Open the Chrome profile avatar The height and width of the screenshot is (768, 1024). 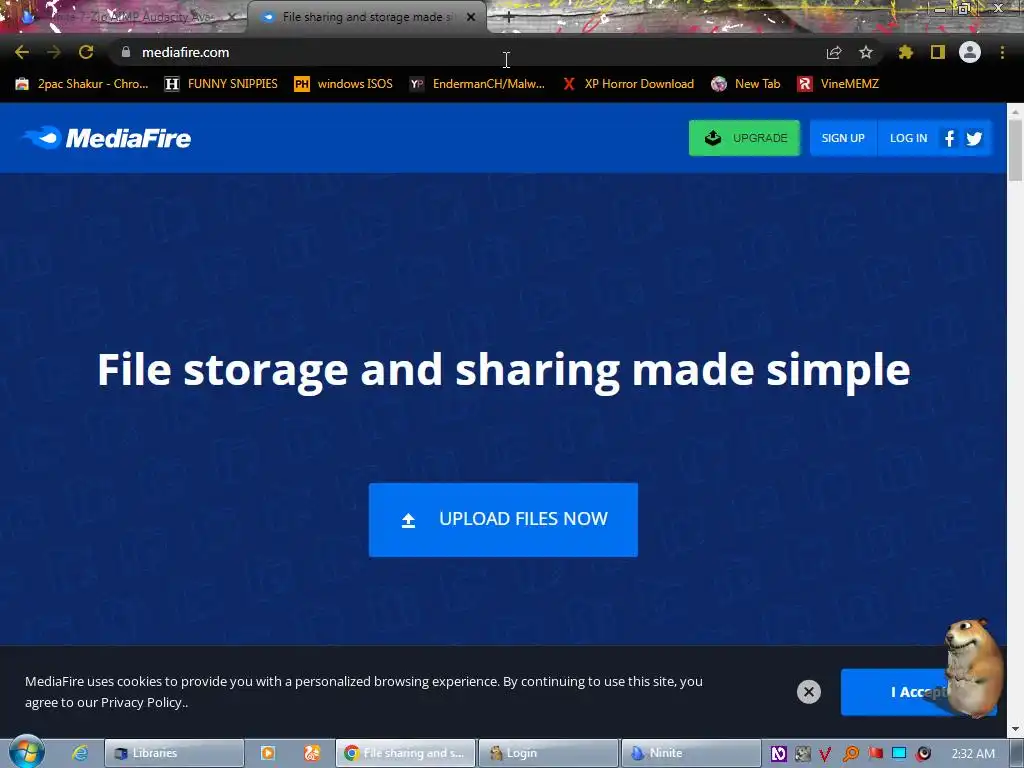coord(970,52)
